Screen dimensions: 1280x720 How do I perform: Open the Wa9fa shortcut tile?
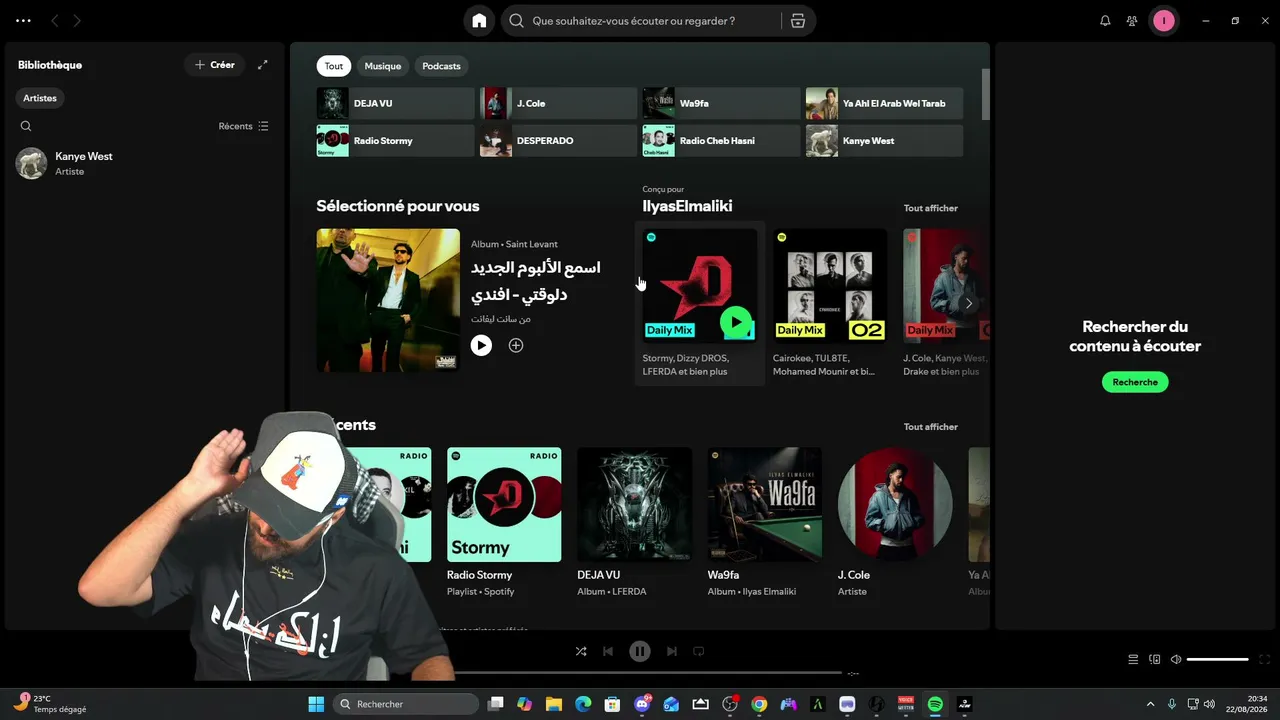click(722, 103)
